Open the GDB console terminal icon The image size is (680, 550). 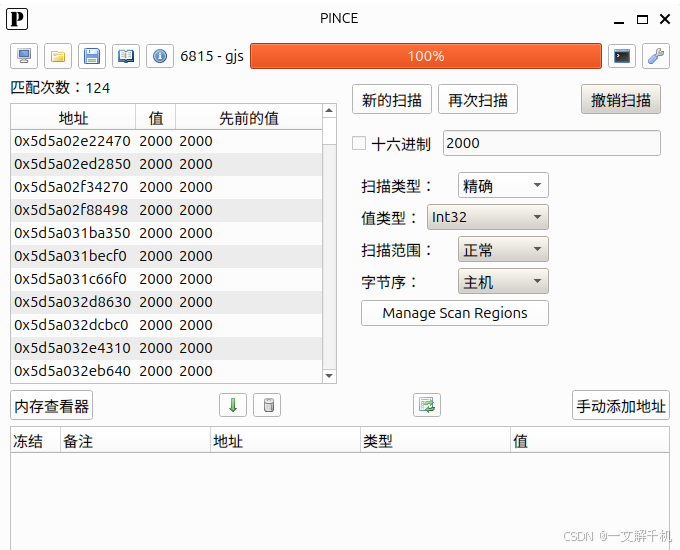point(622,56)
